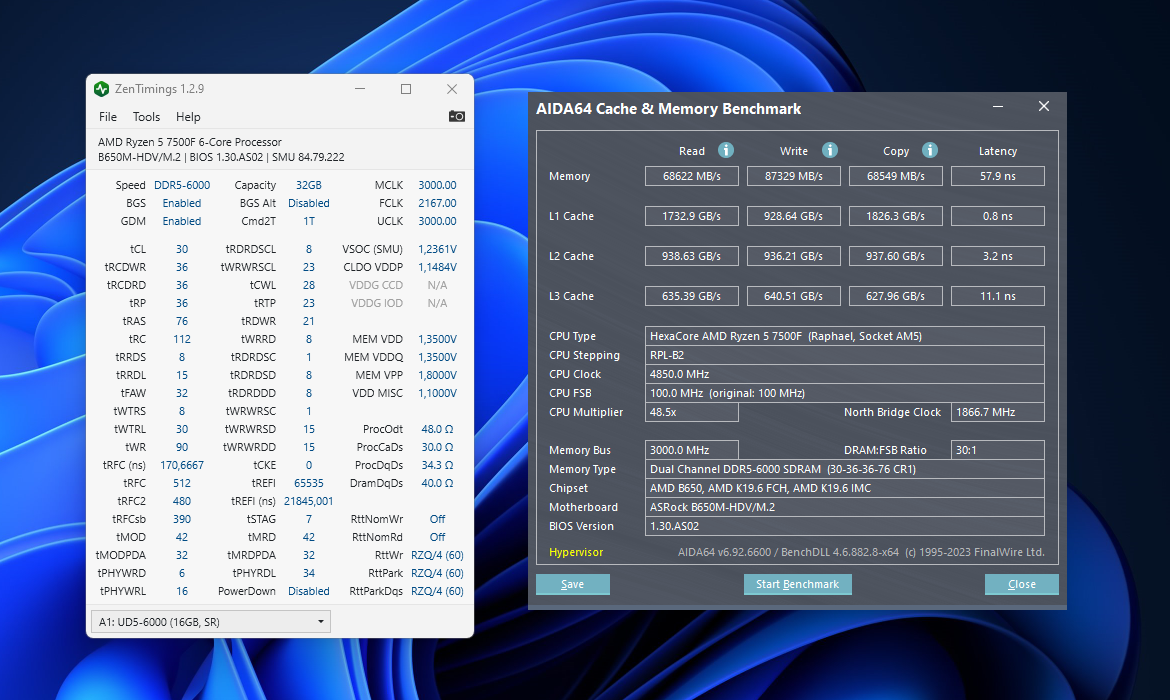This screenshot has width=1170, height=700.
Task: Click the L3 Cache Write value field
Action: [x=794, y=296]
